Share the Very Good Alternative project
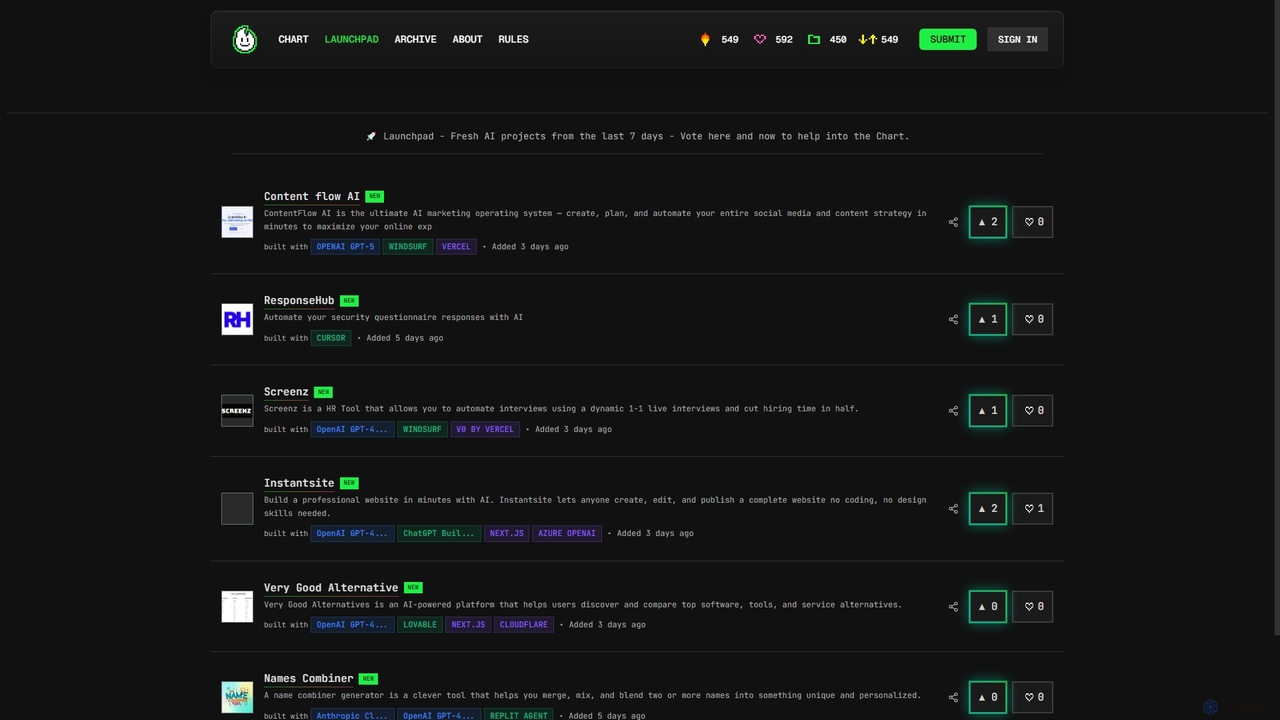 pos(953,606)
